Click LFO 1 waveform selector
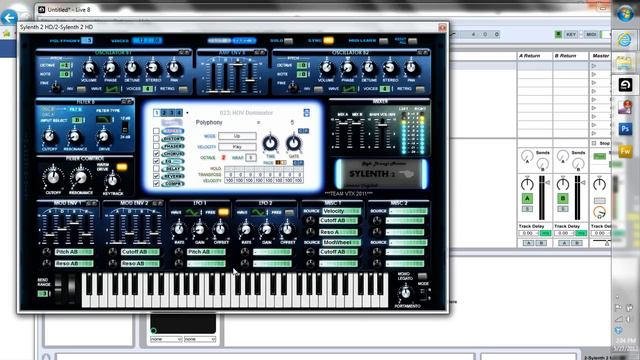 pyautogui.click(x=191, y=212)
